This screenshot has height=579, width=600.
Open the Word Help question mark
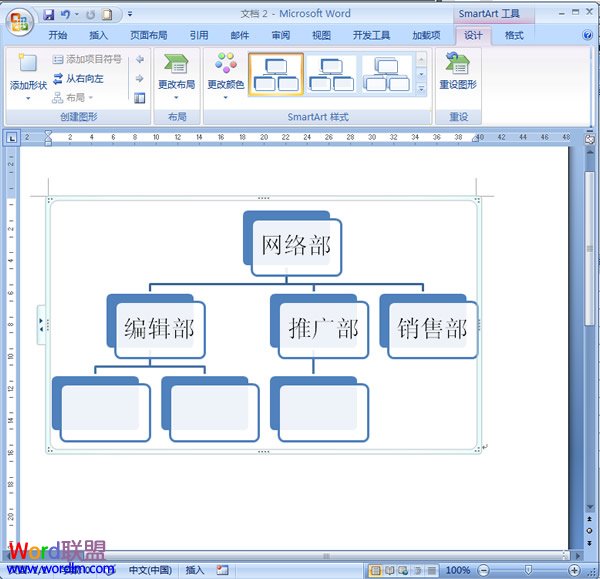(x=587, y=35)
